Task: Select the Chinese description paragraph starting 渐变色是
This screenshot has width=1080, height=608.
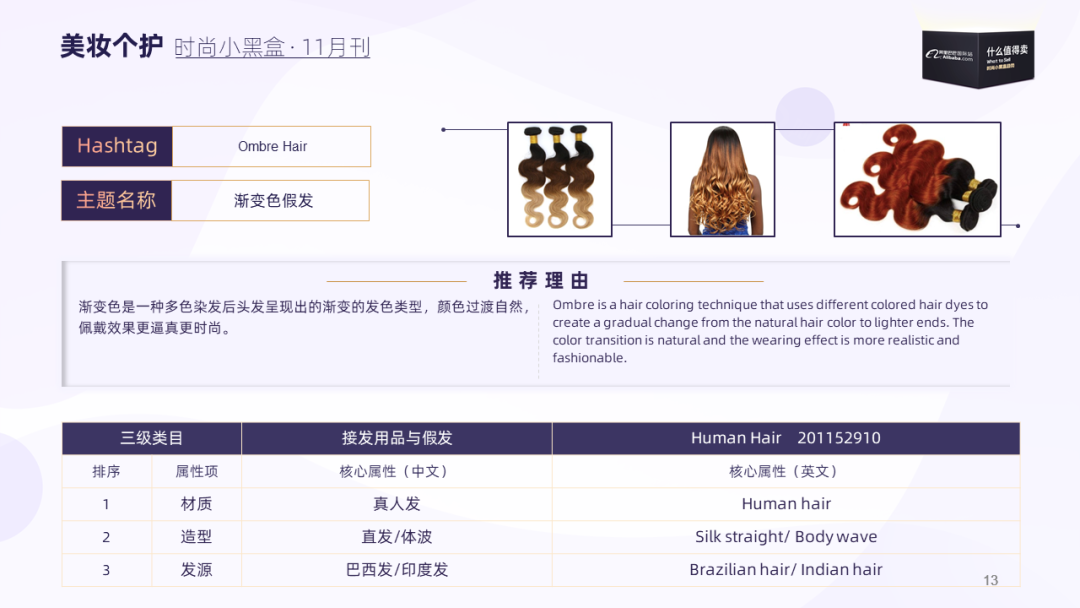Action: (304, 317)
